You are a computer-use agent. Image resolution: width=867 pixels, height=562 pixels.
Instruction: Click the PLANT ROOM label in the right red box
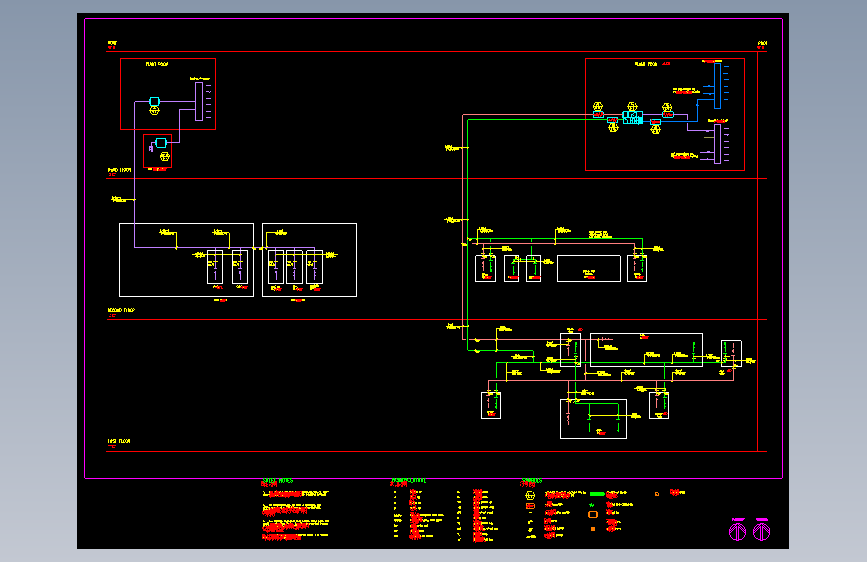click(x=646, y=64)
